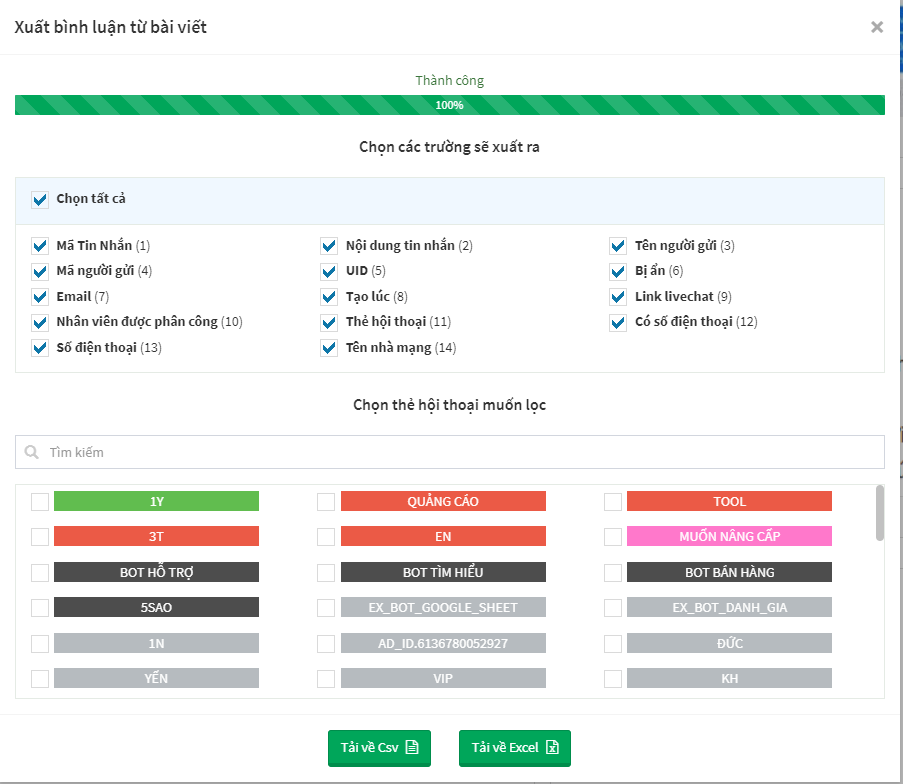This screenshot has height=784, width=903.
Task: Check the VIP tag checkbox
Action: tap(326, 679)
